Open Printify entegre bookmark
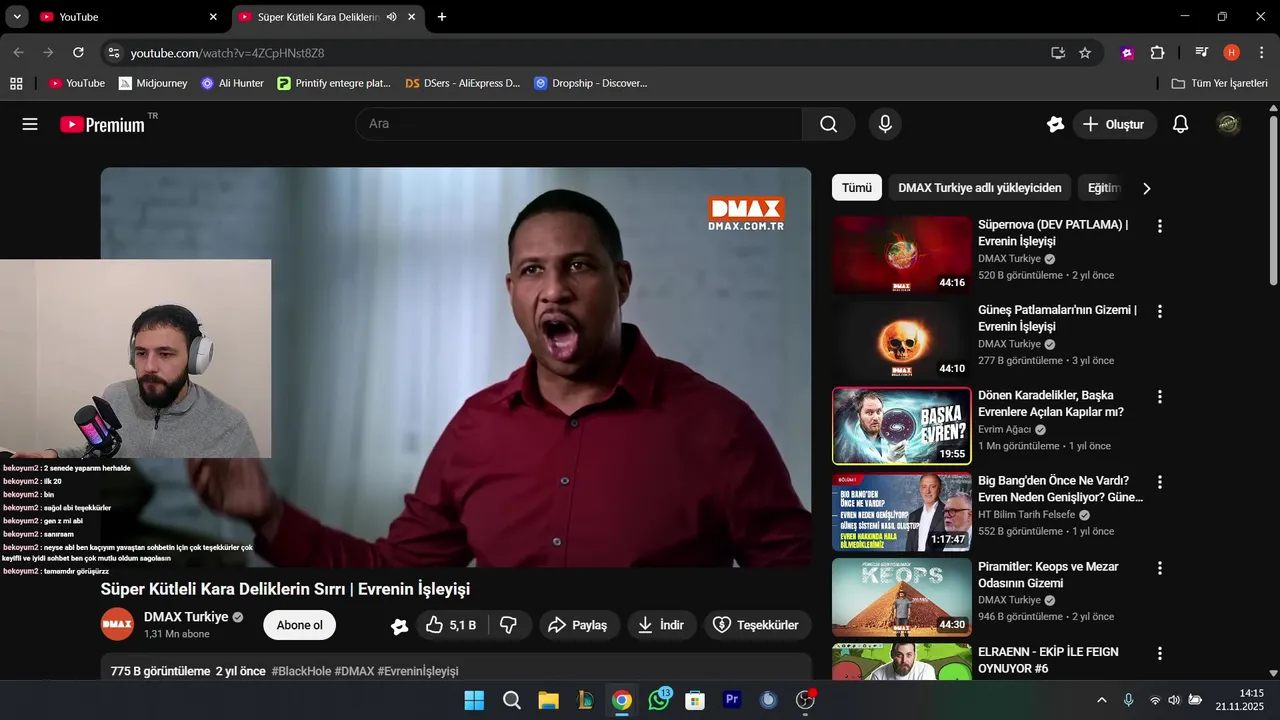 tap(334, 83)
